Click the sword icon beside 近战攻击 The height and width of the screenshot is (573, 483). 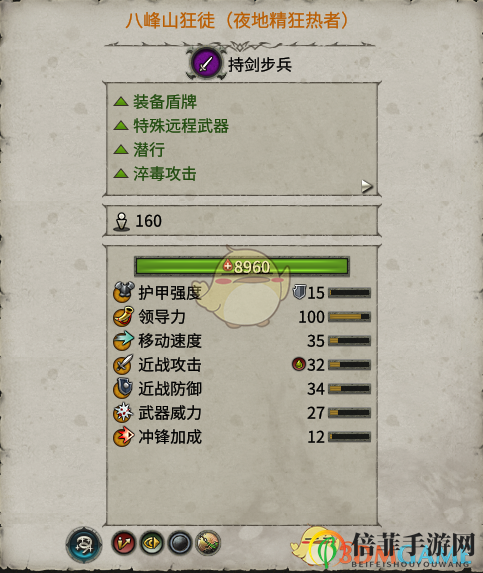pos(123,364)
